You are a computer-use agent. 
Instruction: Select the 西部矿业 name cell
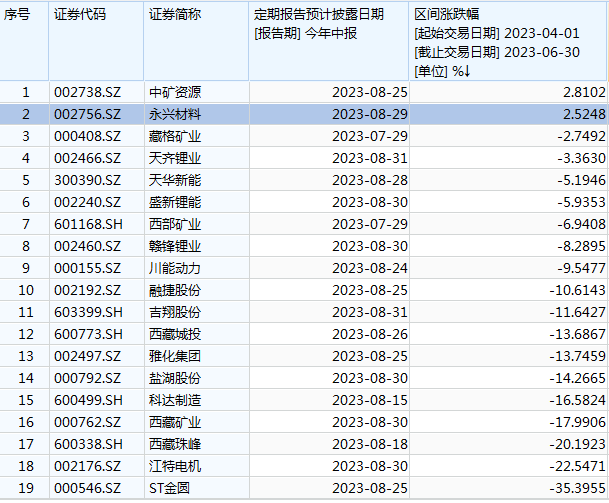pos(175,225)
